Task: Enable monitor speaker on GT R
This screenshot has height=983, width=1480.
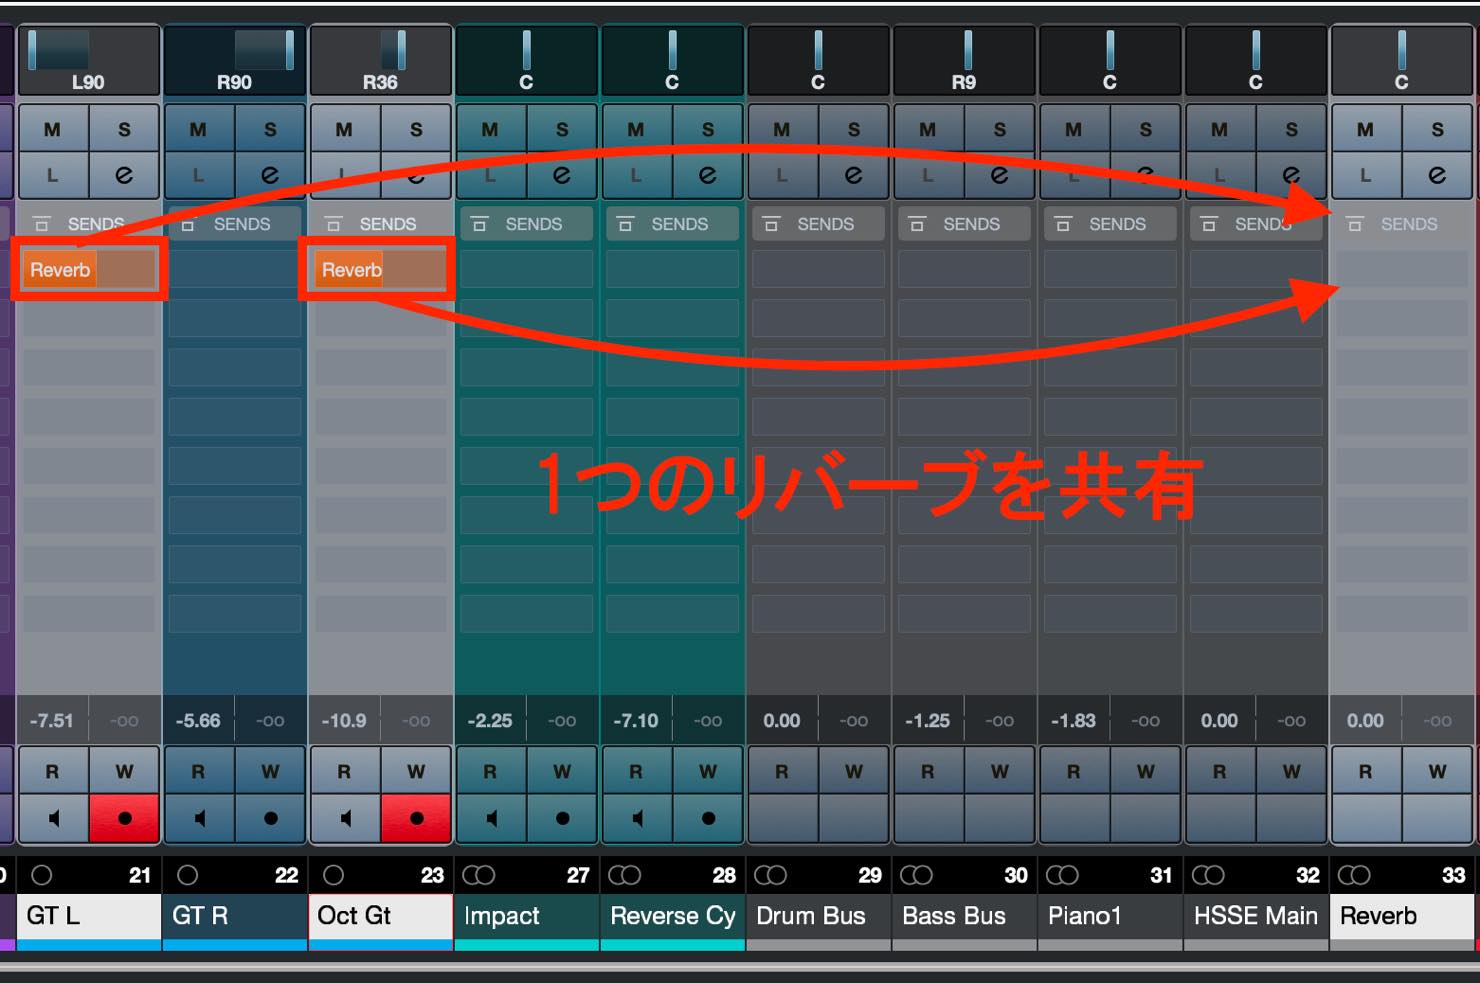Action: click(199, 818)
